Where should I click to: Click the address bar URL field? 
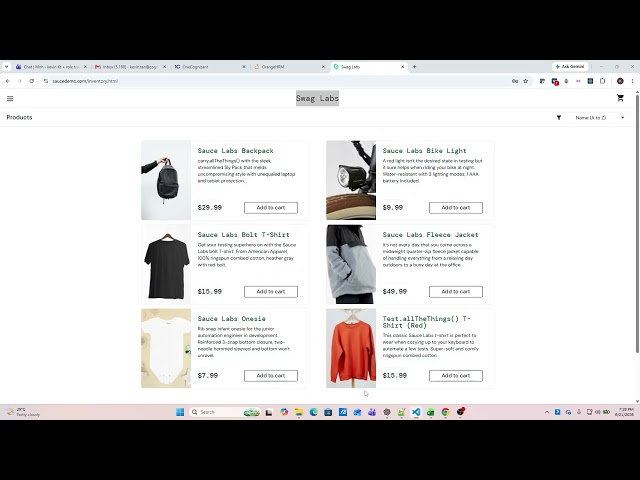click(278, 81)
